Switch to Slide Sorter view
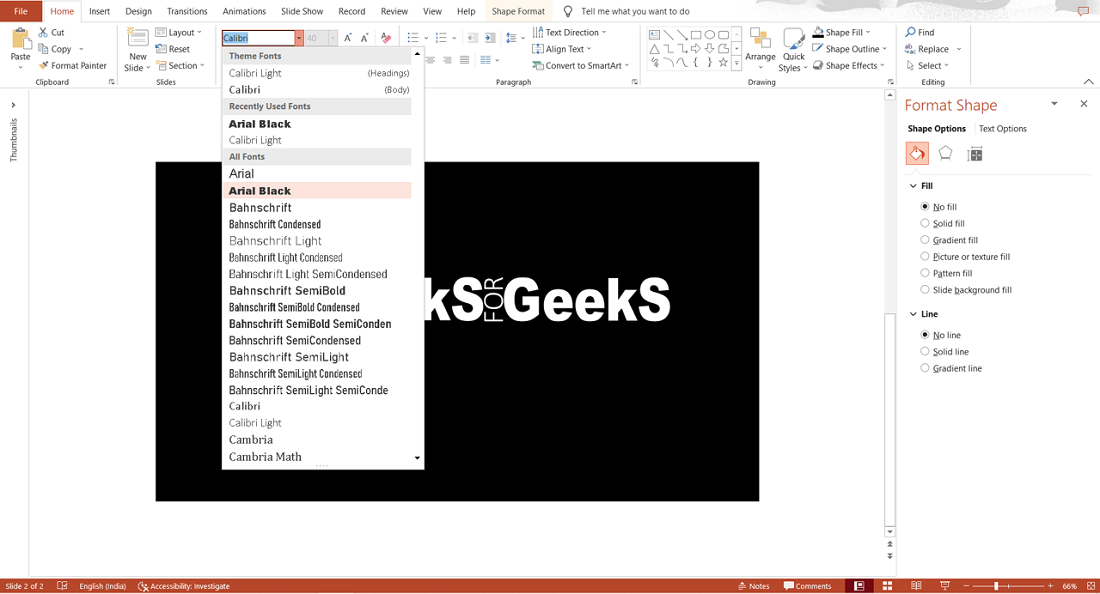 887,586
